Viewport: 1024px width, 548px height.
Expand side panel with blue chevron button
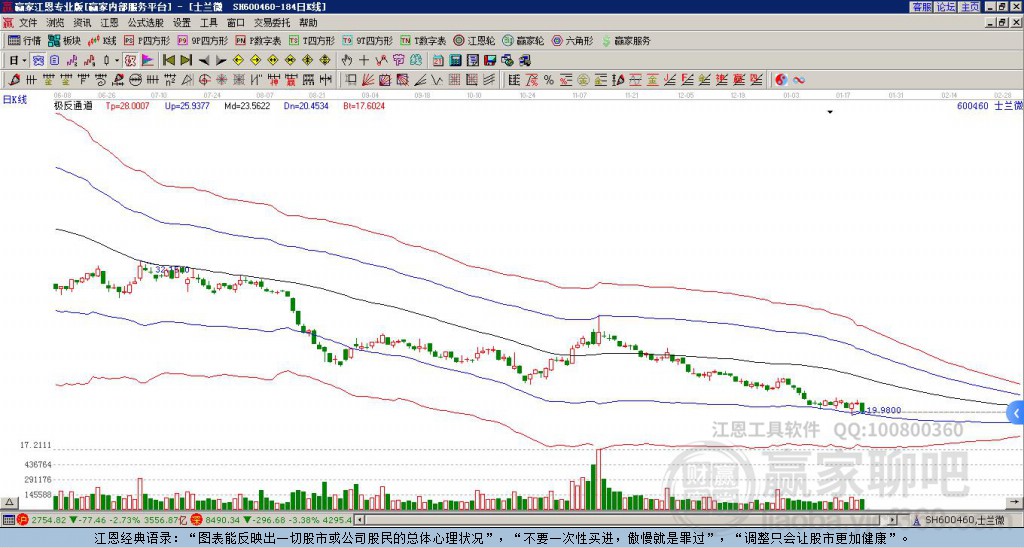(1016, 413)
